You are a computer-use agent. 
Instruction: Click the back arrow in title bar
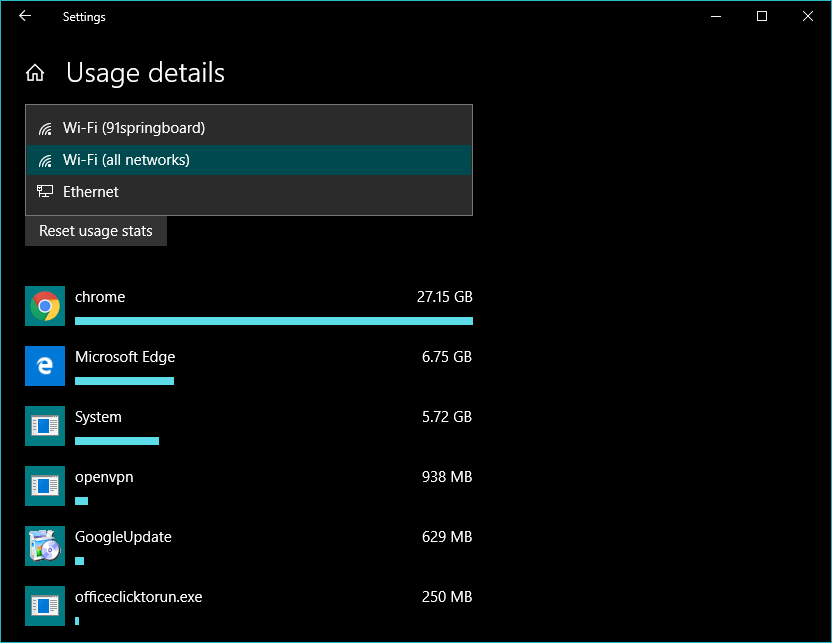(x=25, y=16)
